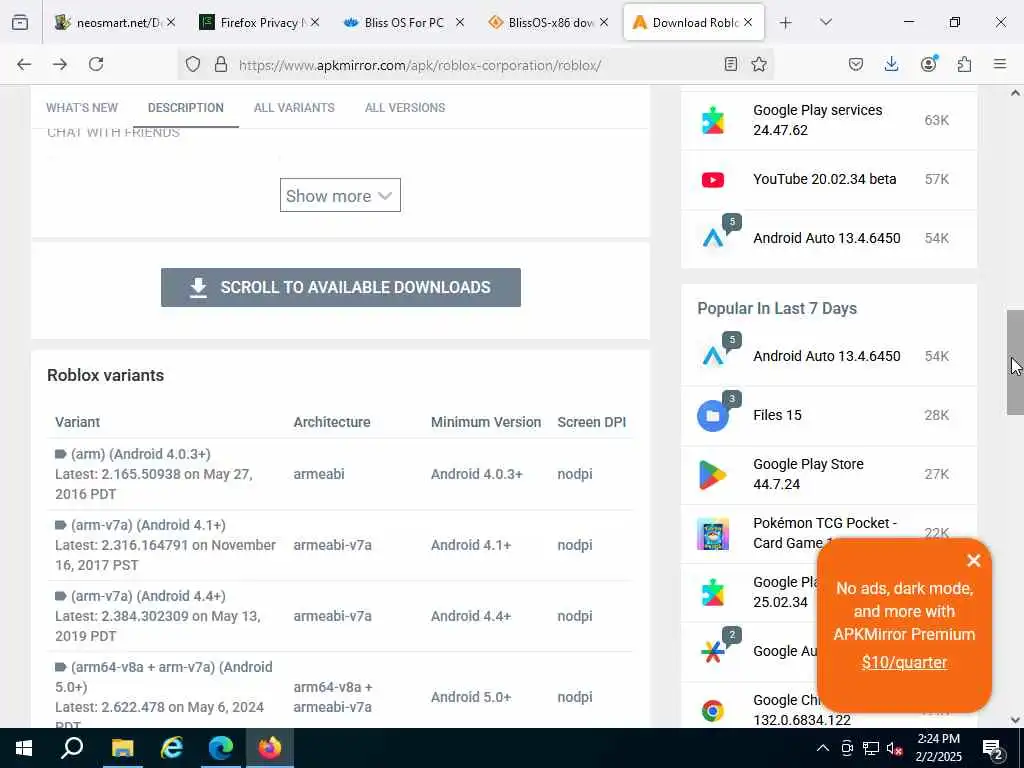Show hidden system tray icons
The height and width of the screenshot is (768, 1024).
pos(823,748)
